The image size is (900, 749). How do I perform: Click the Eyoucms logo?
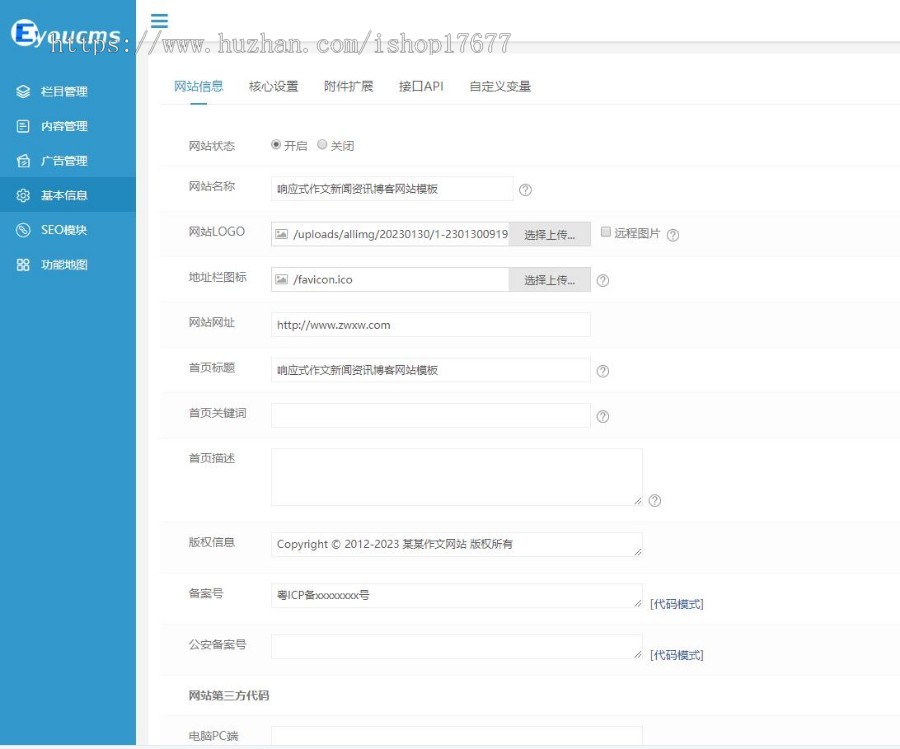pyautogui.click(x=65, y=33)
